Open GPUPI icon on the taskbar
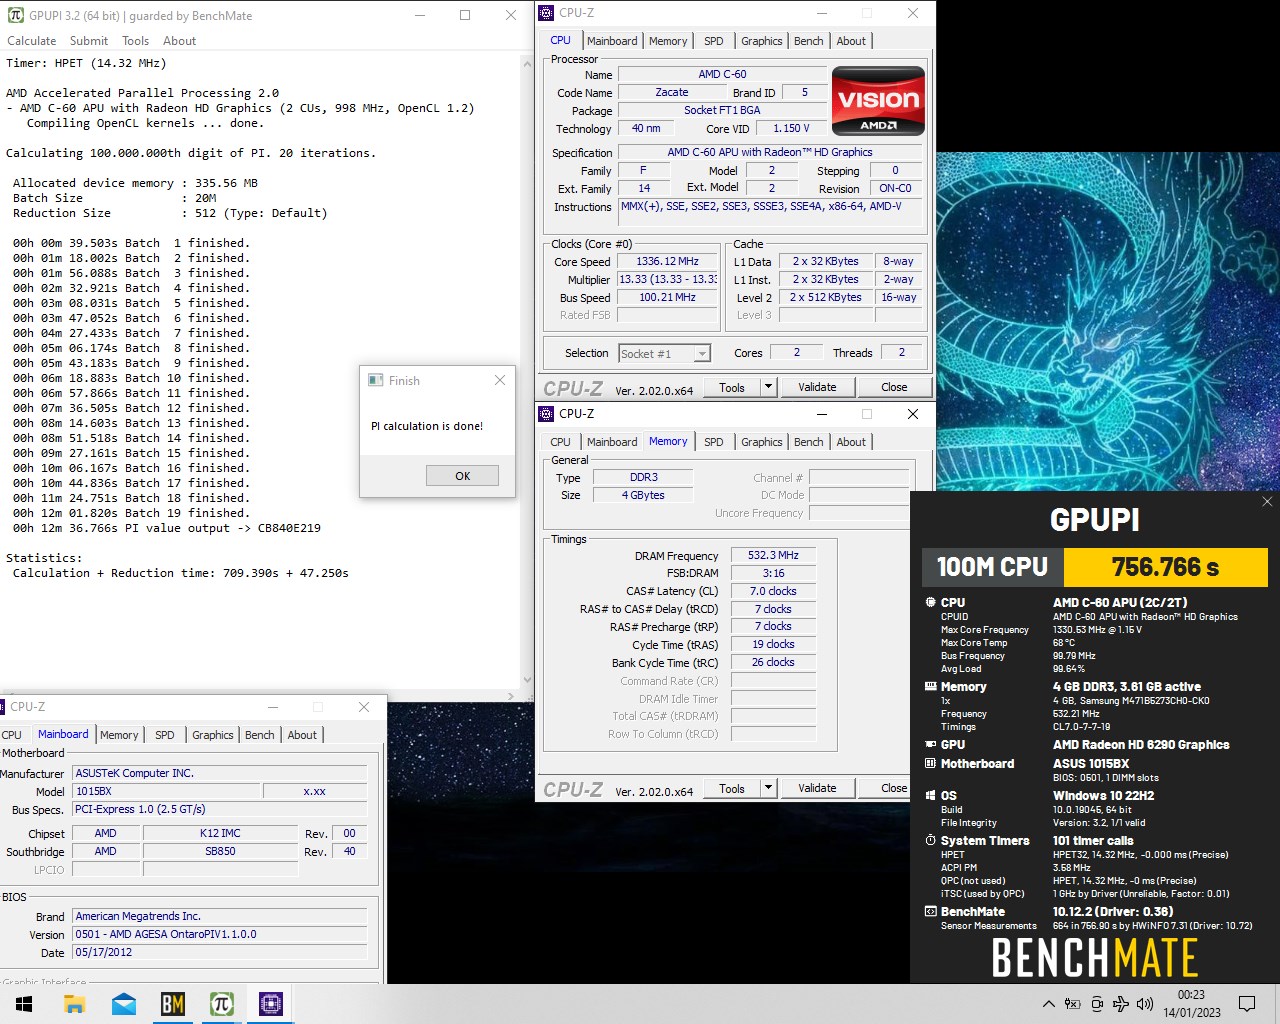The height and width of the screenshot is (1024, 1280). pyautogui.click(x=222, y=1004)
